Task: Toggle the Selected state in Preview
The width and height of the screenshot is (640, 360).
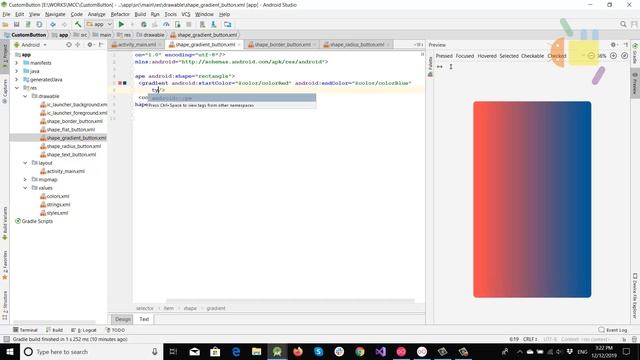Action: click(509, 56)
